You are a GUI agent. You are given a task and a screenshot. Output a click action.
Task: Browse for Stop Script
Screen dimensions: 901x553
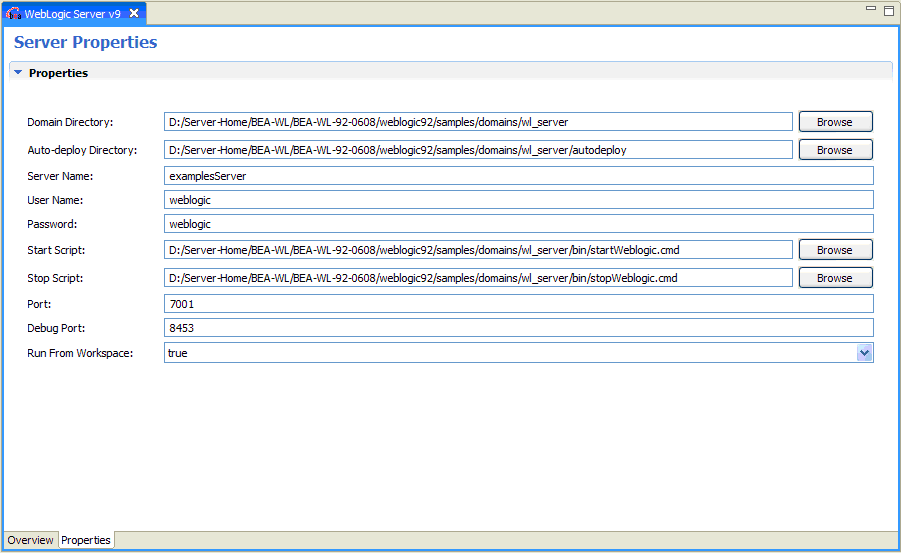coord(835,278)
